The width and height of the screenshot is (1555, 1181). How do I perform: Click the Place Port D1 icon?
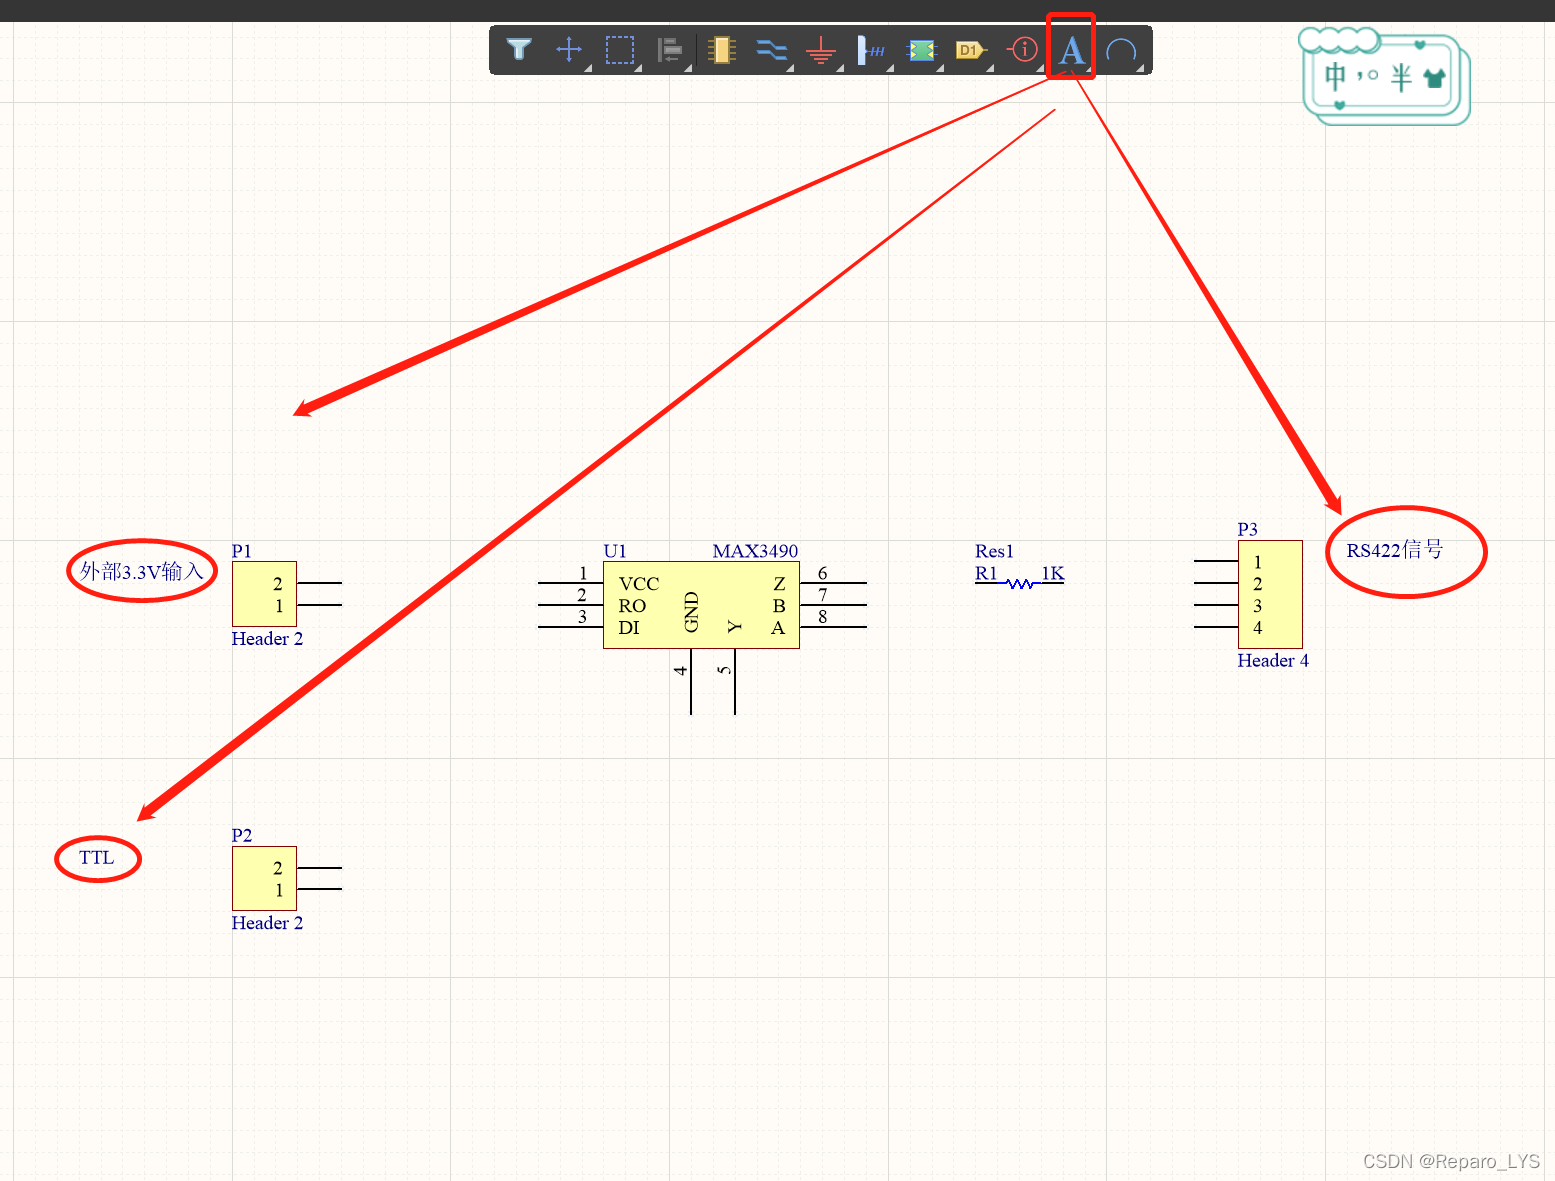pyautogui.click(x=970, y=49)
